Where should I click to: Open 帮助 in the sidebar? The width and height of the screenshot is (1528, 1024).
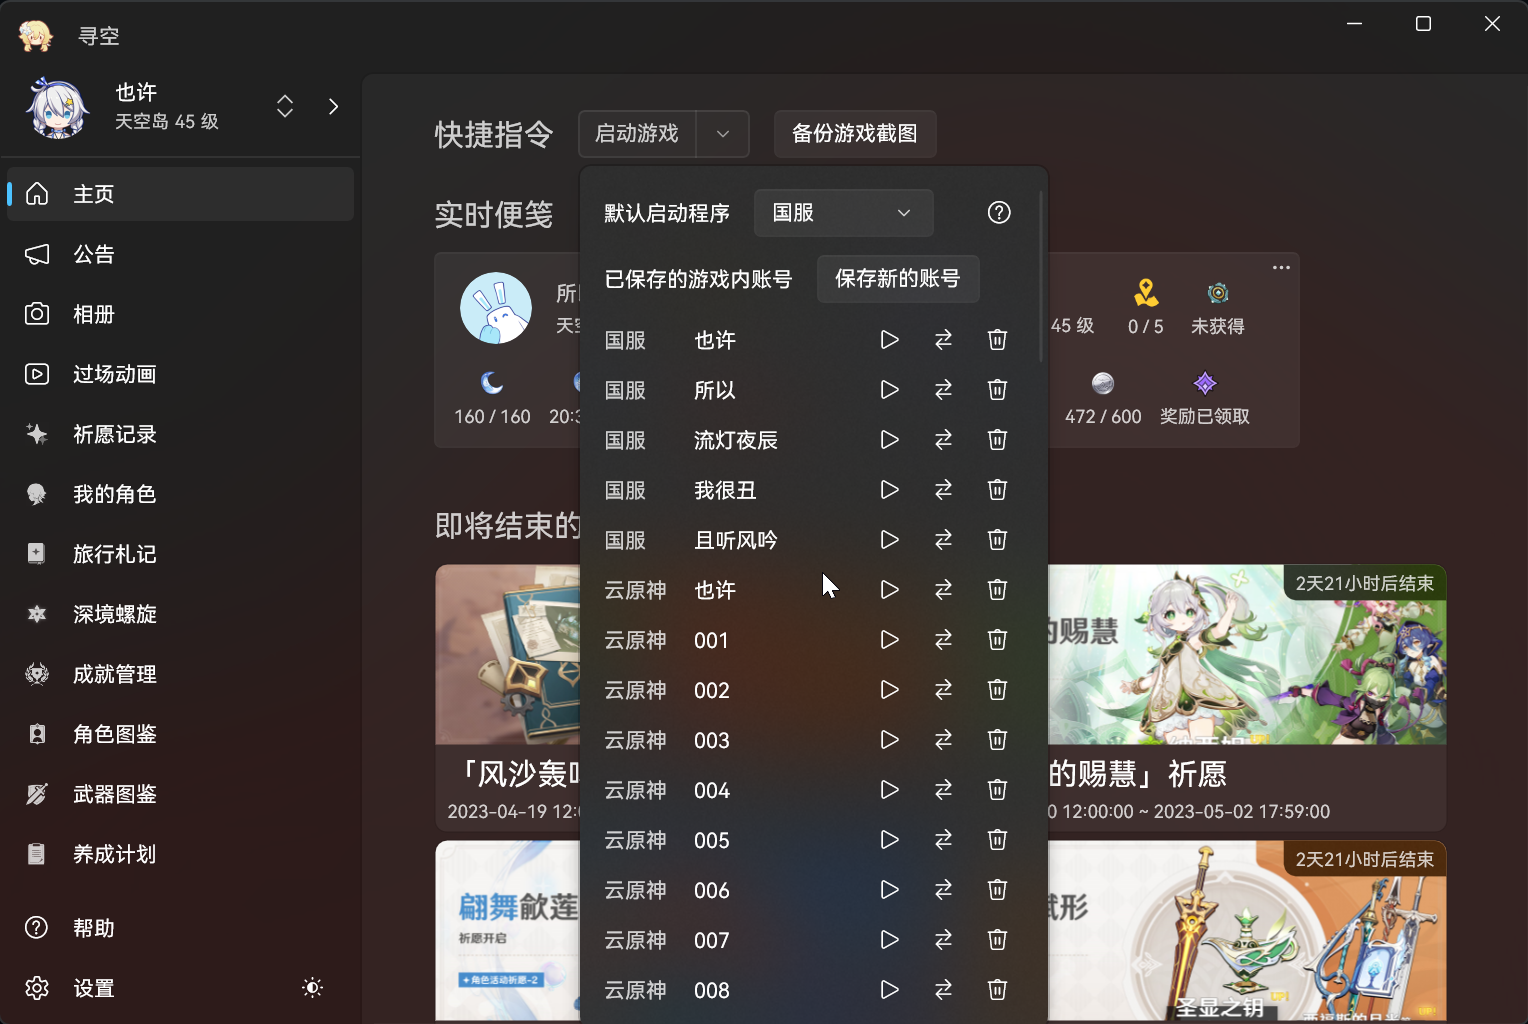tap(180, 928)
